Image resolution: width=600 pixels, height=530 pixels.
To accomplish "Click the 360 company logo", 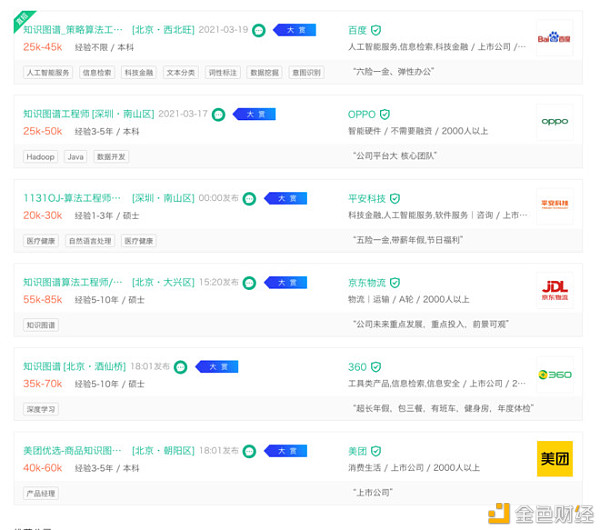I will point(554,375).
